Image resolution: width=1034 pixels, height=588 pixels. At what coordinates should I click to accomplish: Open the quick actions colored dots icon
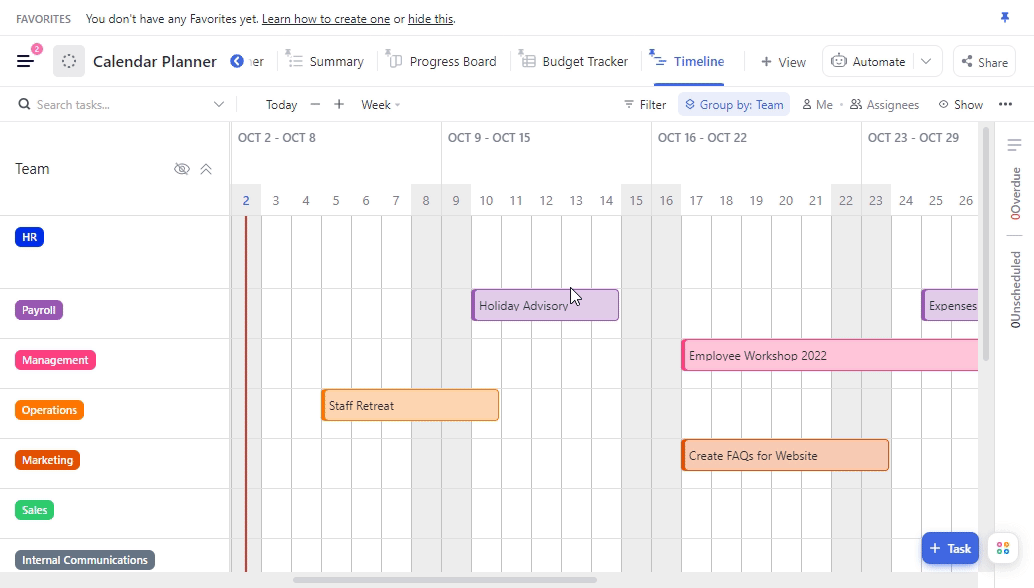click(1003, 548)
